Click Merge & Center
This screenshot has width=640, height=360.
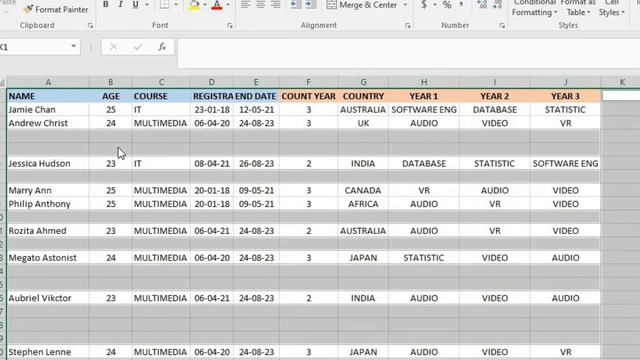point(362,5)
